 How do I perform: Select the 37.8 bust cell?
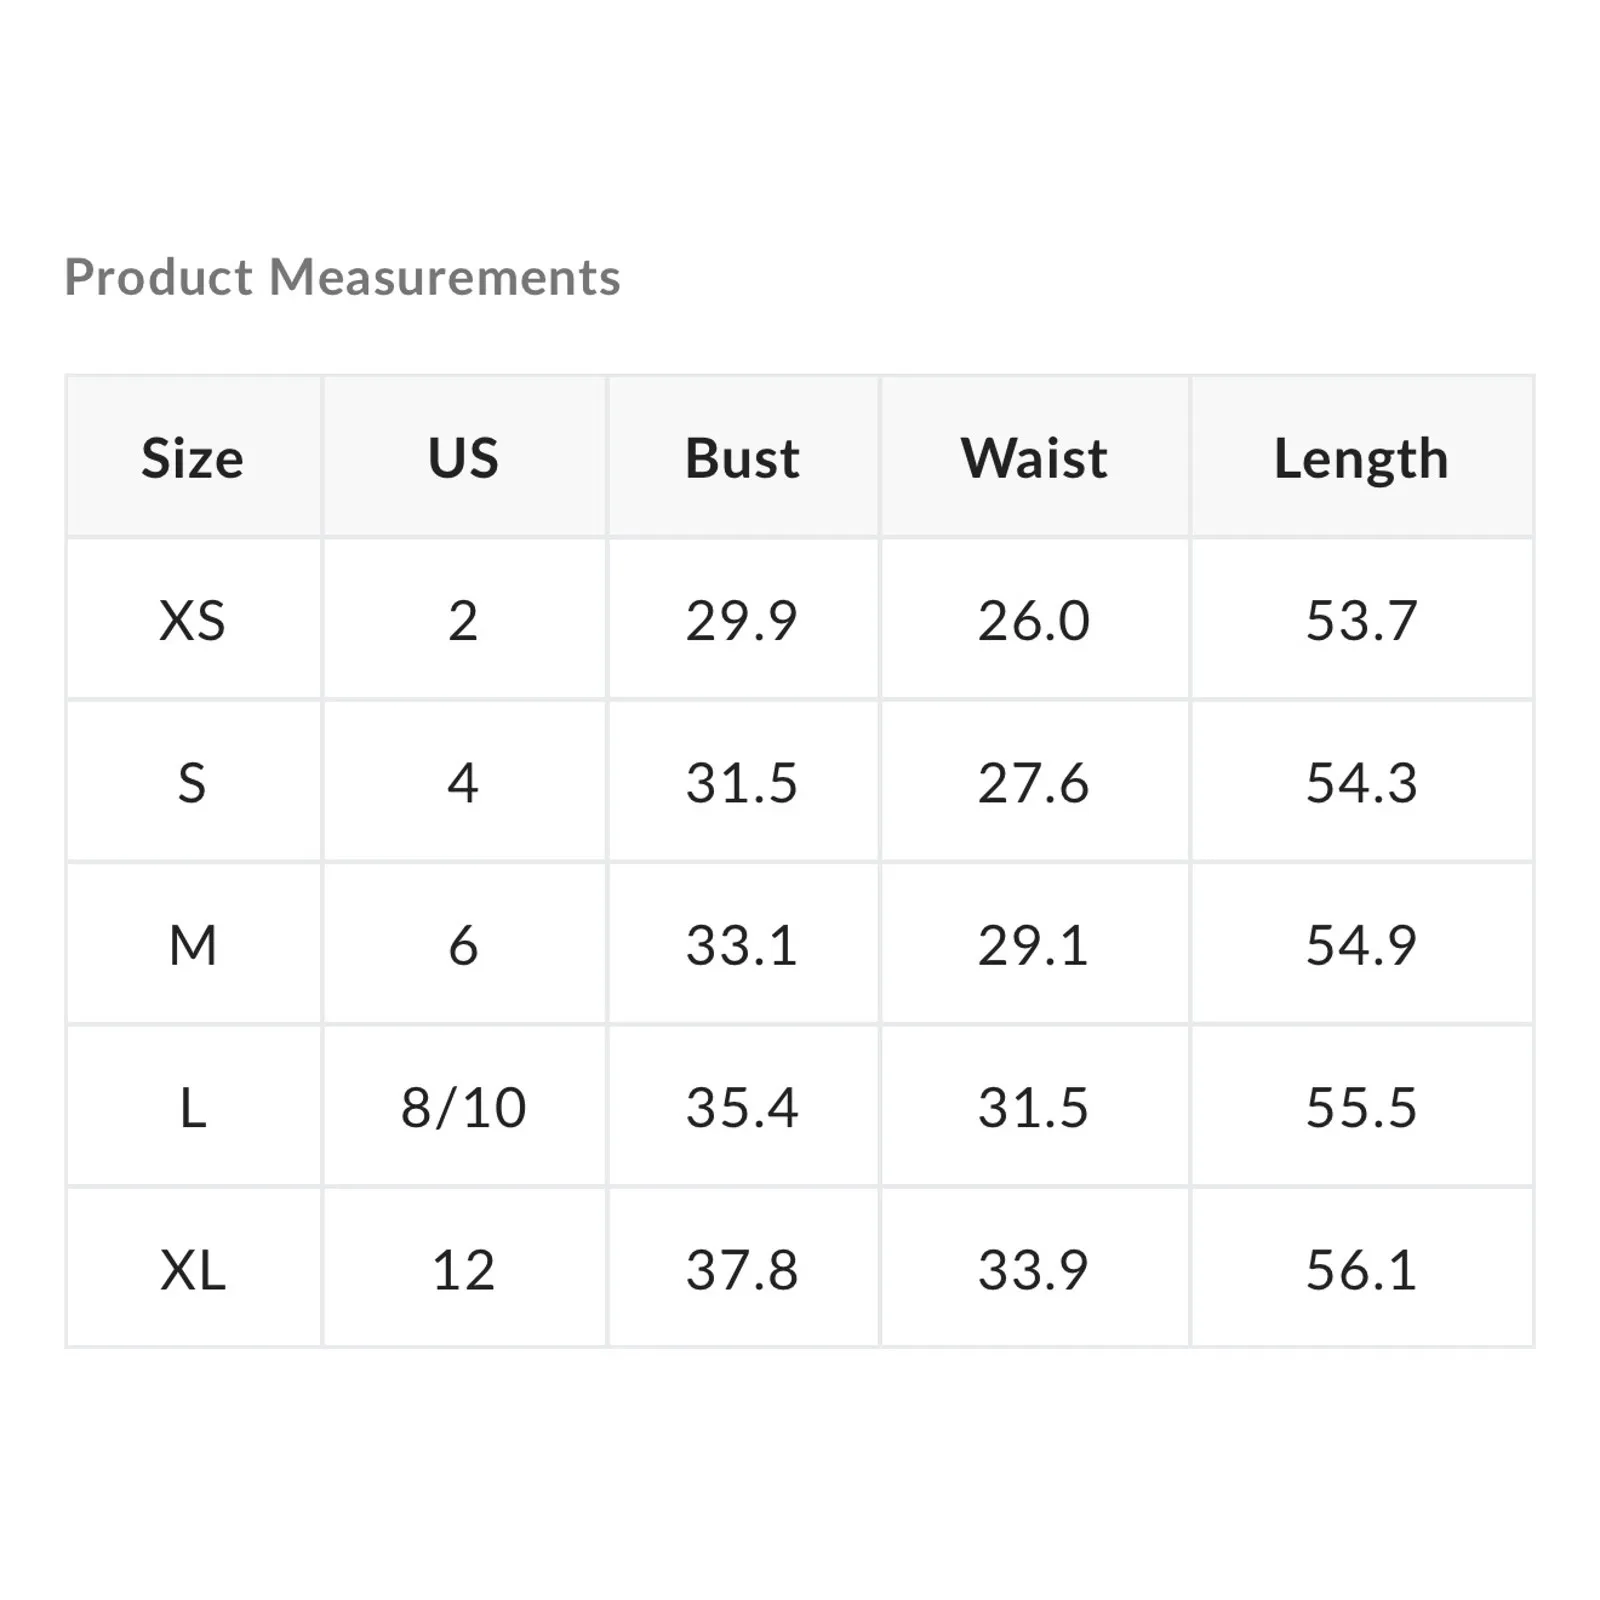click(x=742, y=1270)
